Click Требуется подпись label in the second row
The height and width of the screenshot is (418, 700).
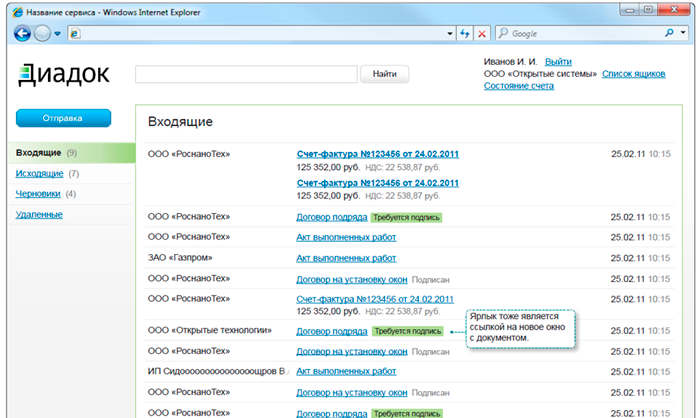coord(407,217)
